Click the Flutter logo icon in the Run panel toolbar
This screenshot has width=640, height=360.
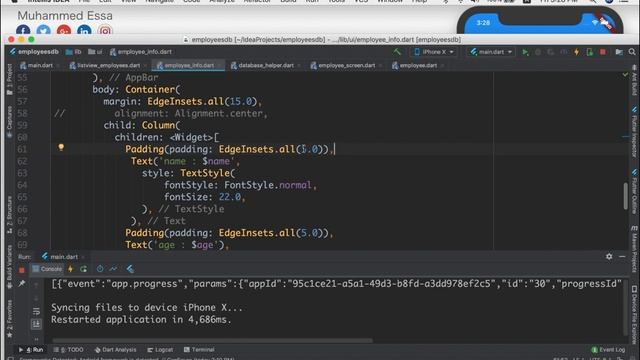(x=130, y=269)
